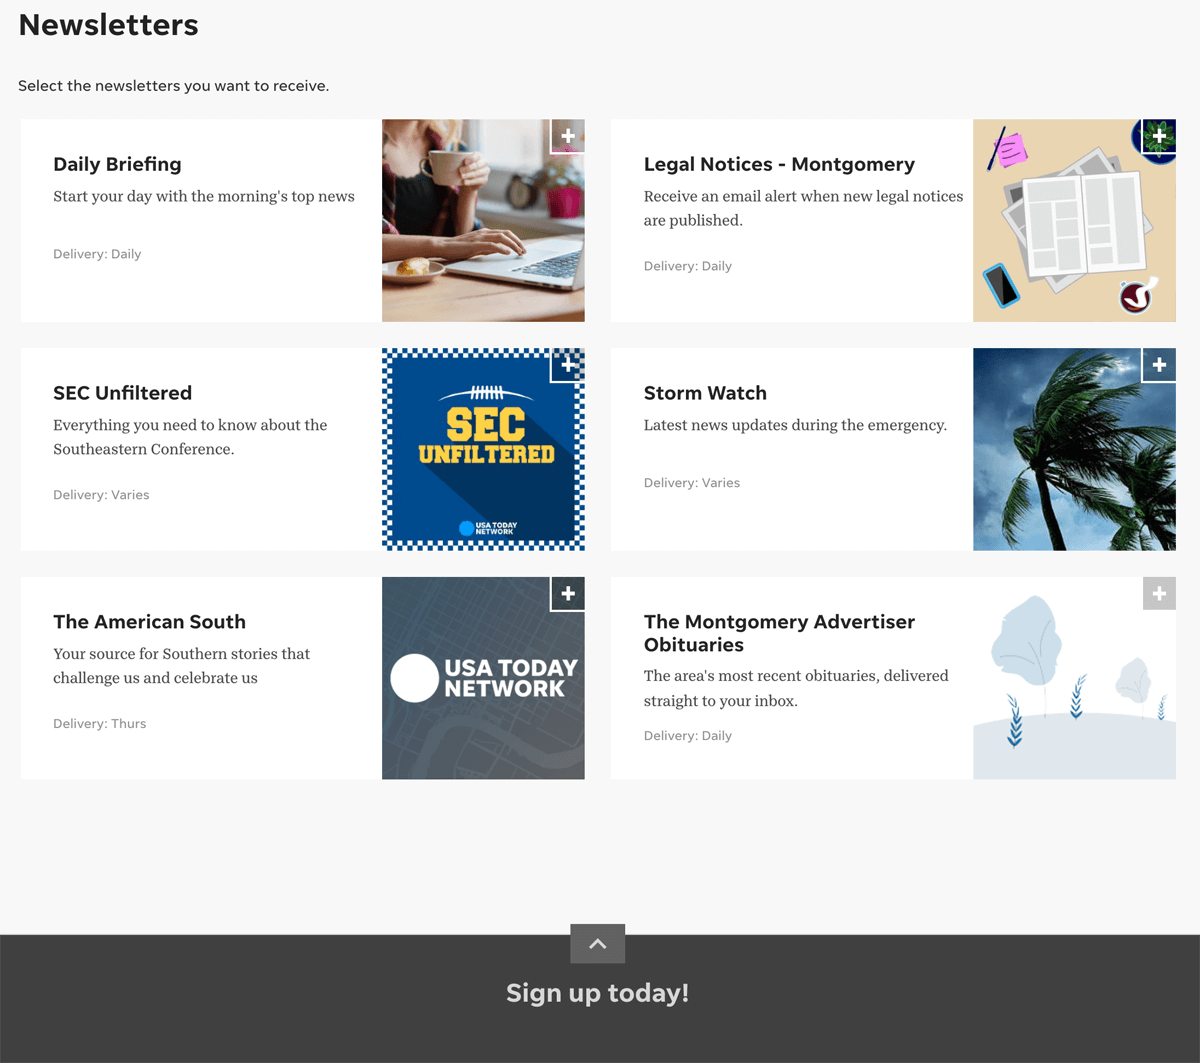The image size is (1200, 1063).
Task: Click 'Select the newsletters you want to receive.' text
Action: pyautogui.click(x=173, y=86)
